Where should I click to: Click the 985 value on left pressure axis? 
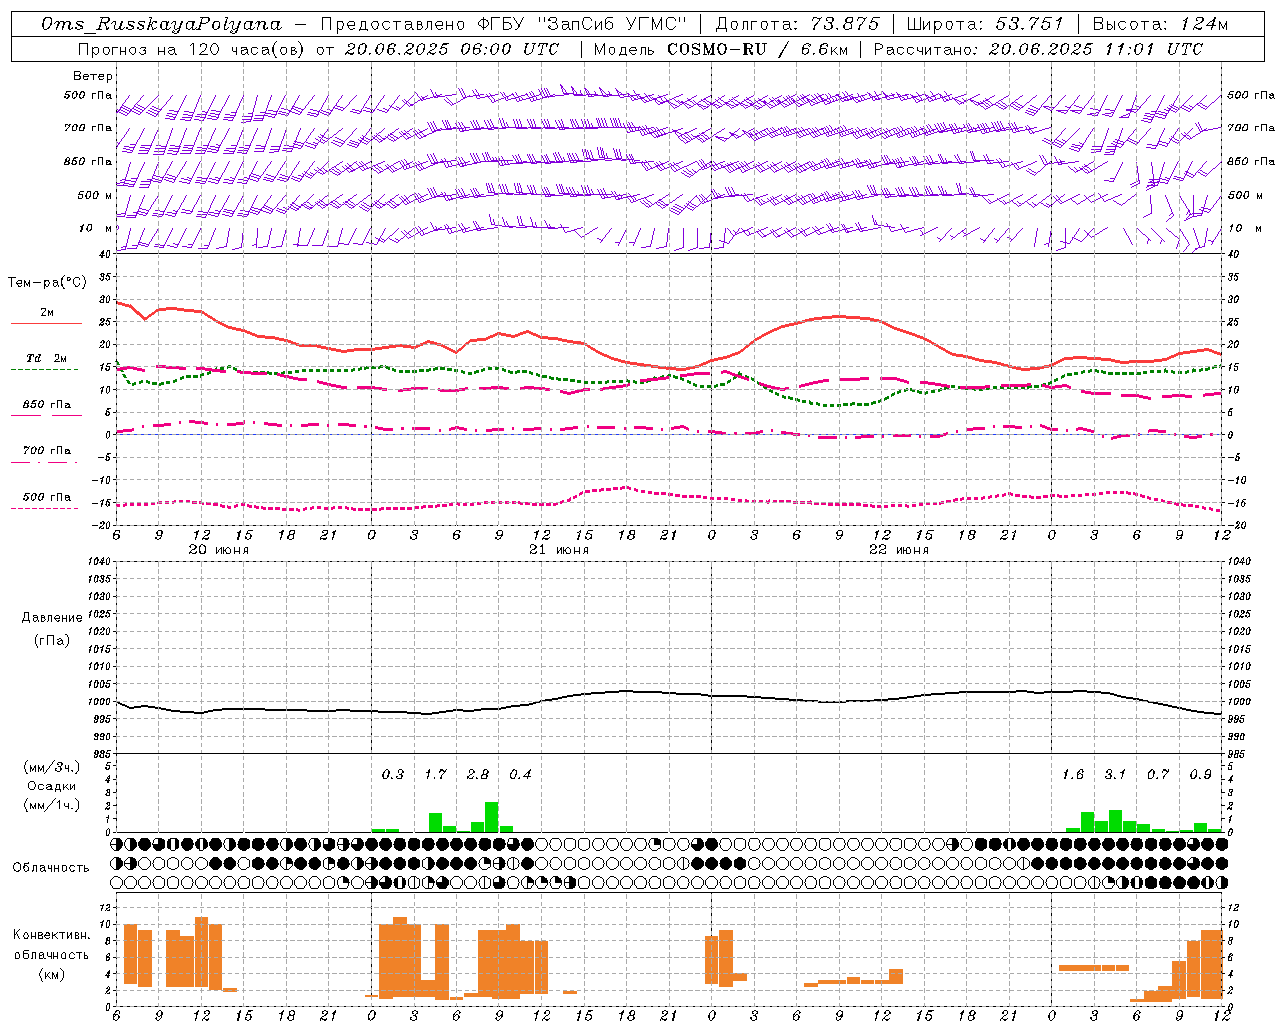point(100,754)
